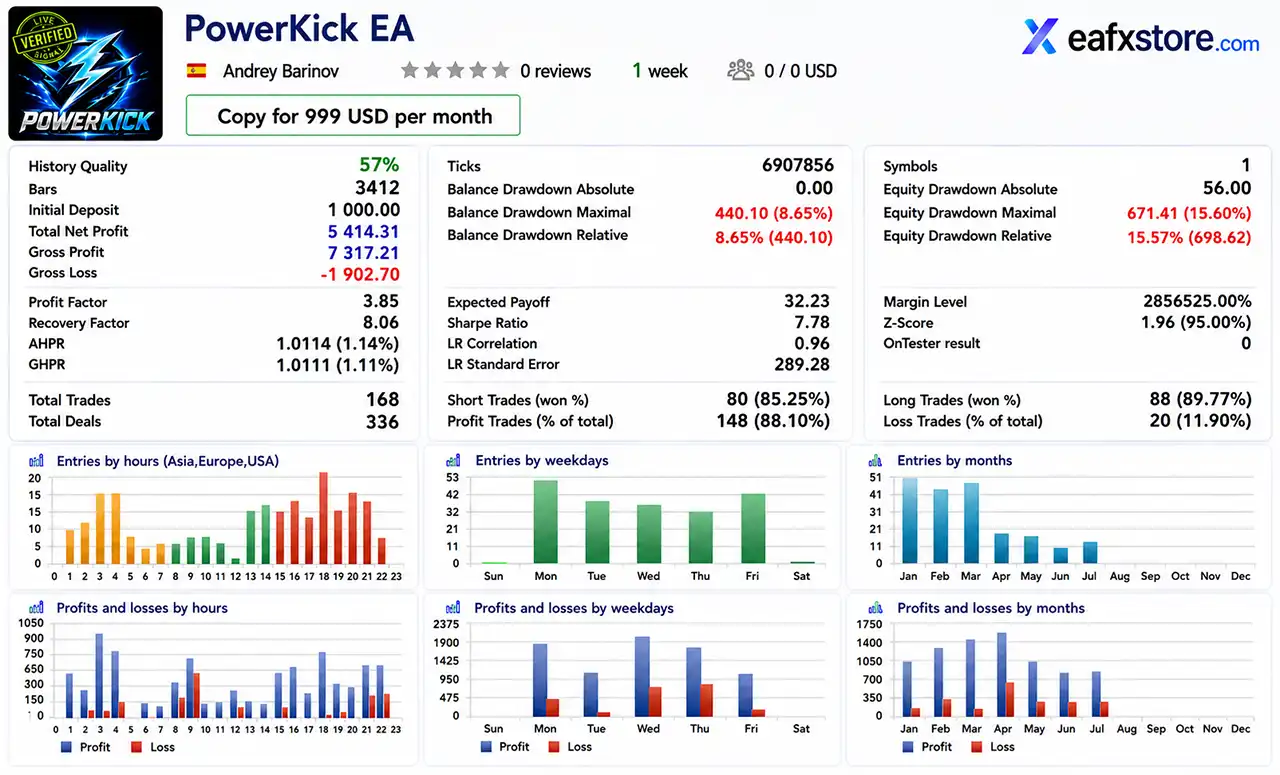Click the Margin Level value 2856525.00%
1280x775 pixels.
click(x=1197, y=301)
